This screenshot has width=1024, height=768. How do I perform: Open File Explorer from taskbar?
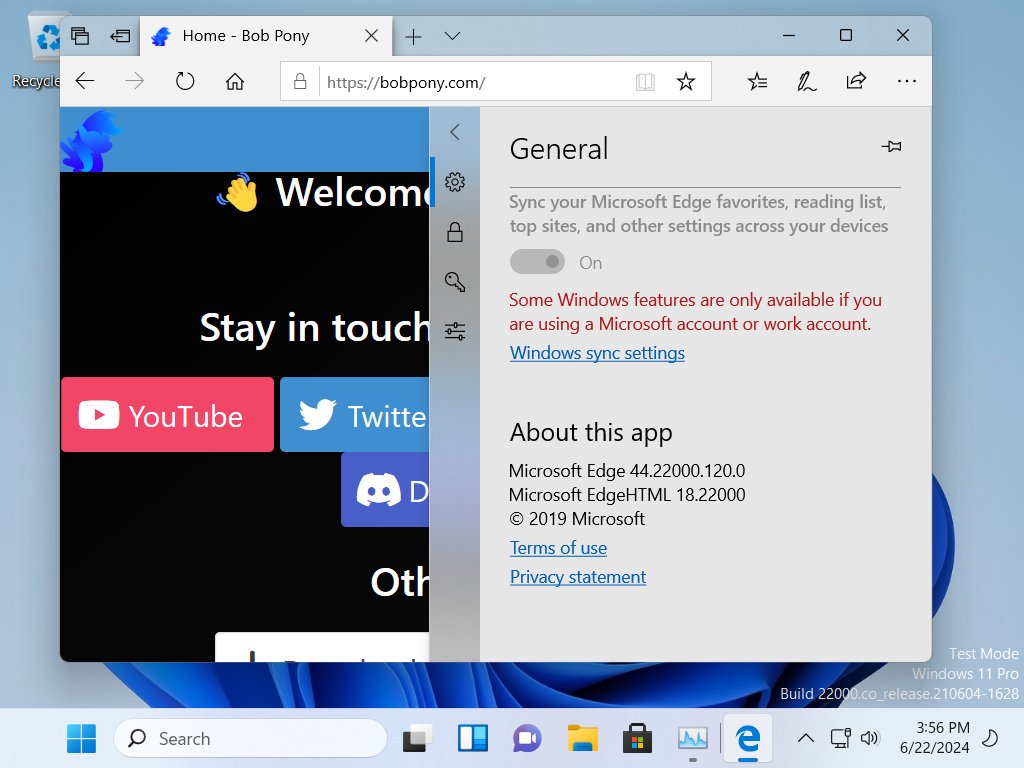pyautogui.click(x=583, y=739)
